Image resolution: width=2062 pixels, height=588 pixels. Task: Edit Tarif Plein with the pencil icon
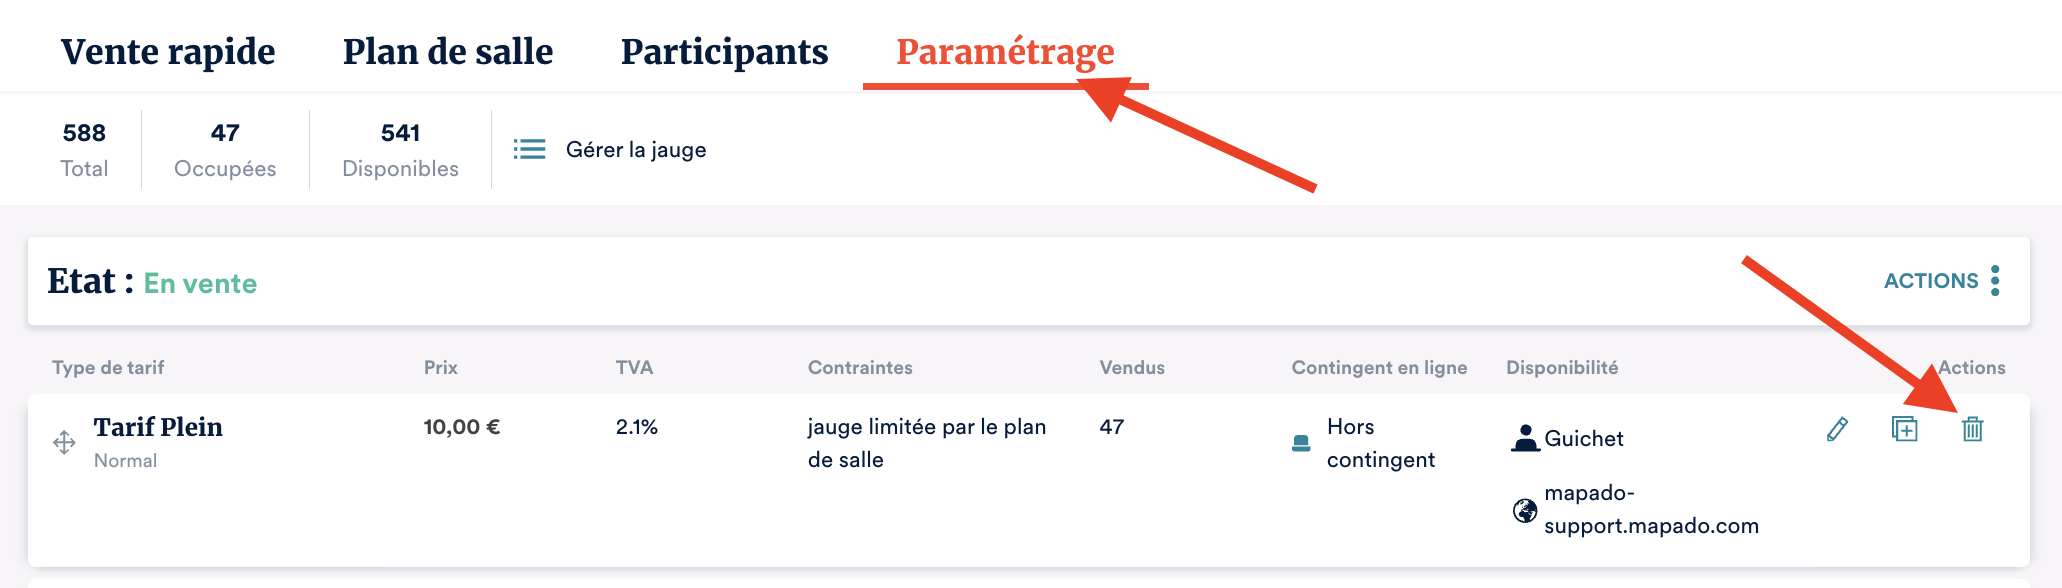(1837, 429)
